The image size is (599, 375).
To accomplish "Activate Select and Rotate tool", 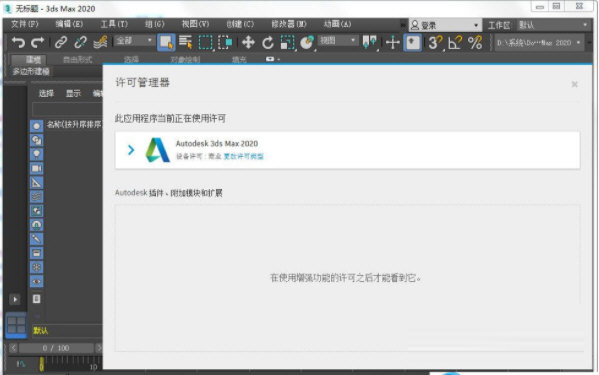I will tap(268, 42).
